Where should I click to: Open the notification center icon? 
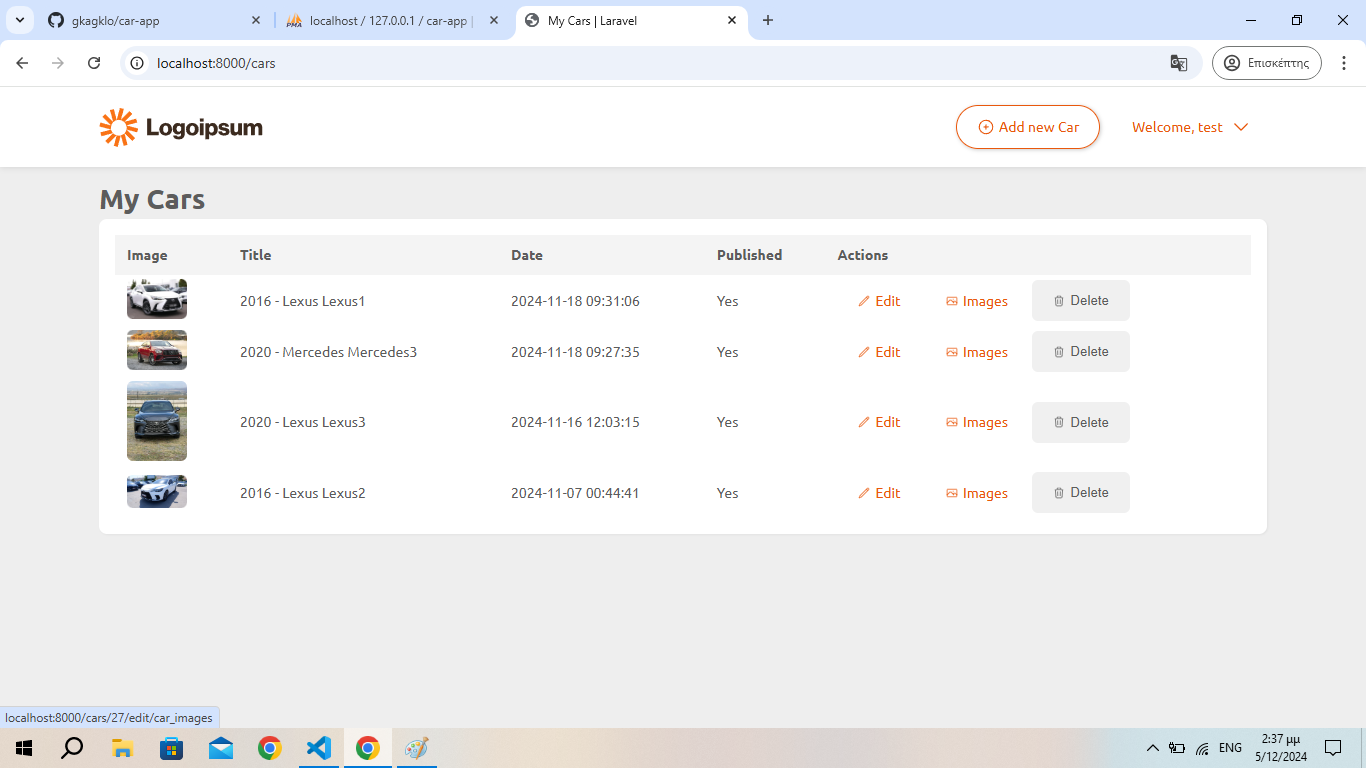[1332, 748]
